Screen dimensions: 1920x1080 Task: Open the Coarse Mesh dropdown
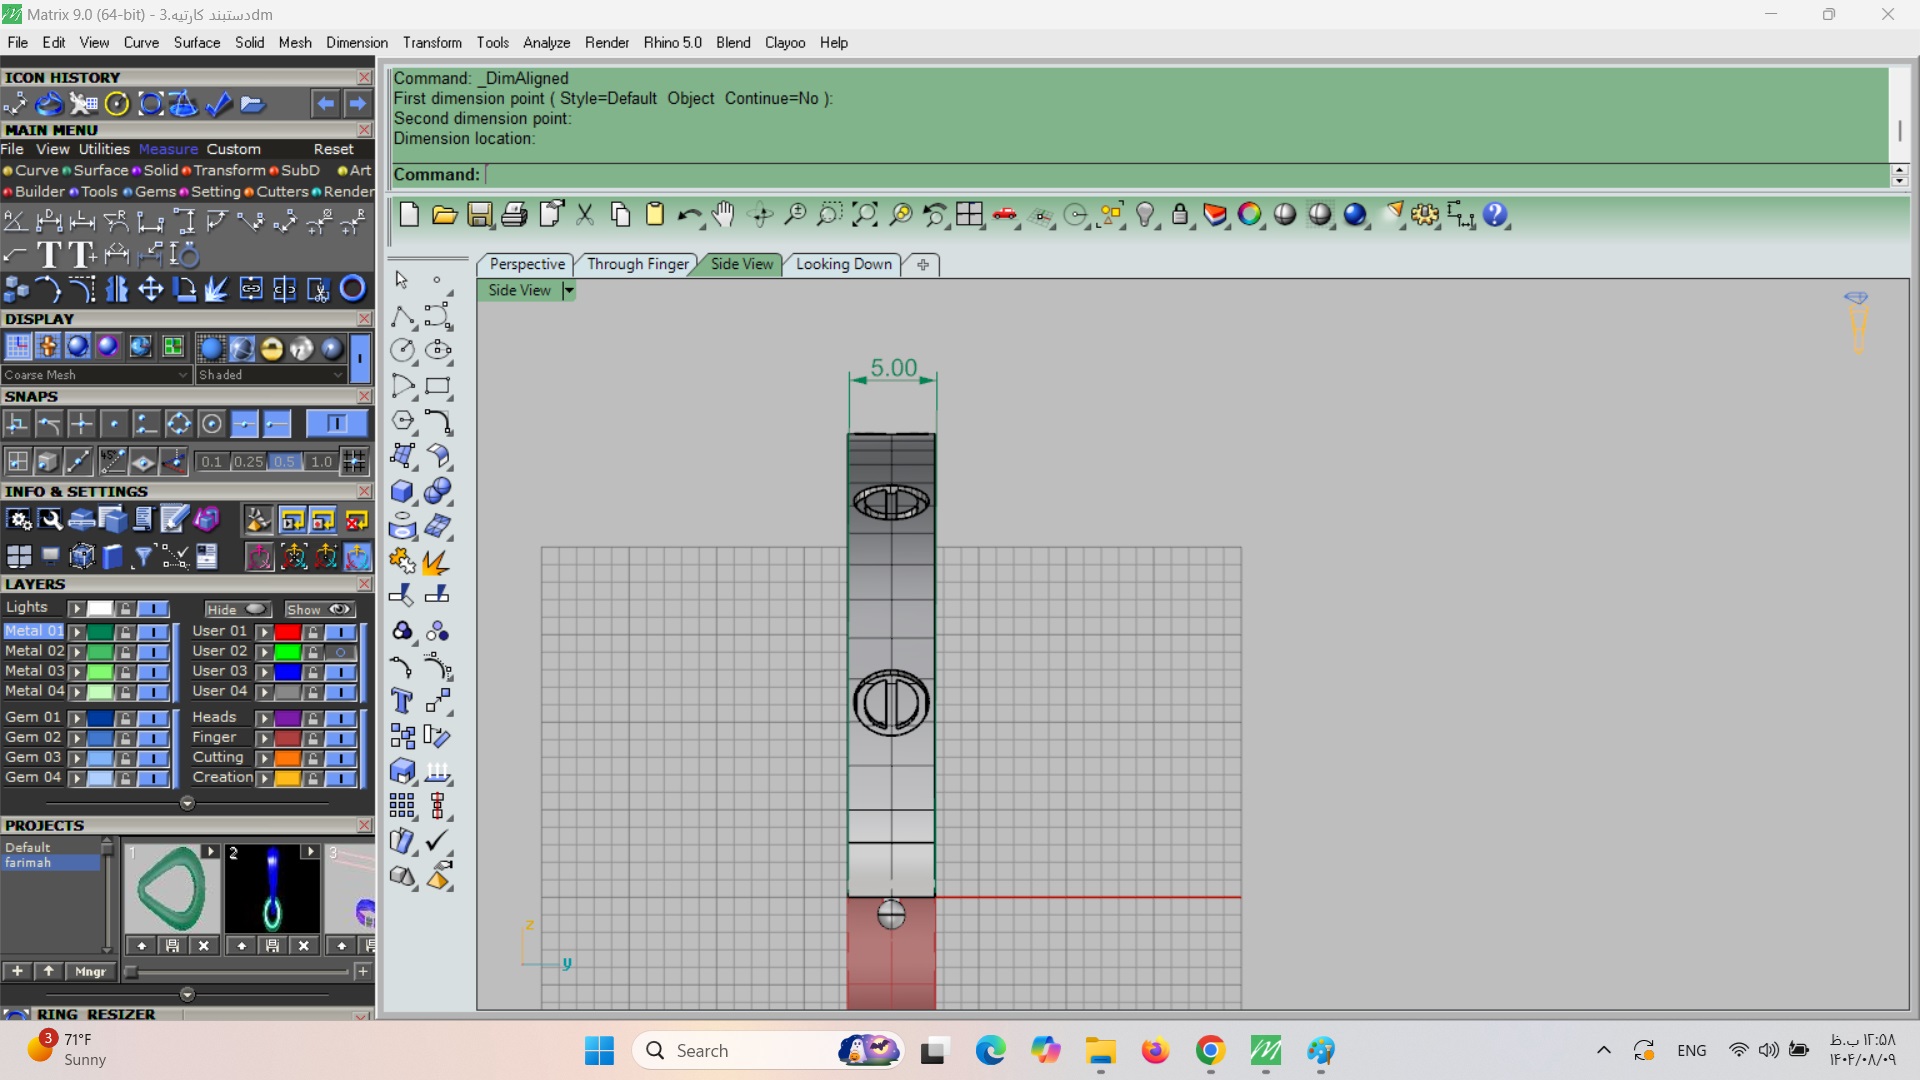(x=183, y=375)
